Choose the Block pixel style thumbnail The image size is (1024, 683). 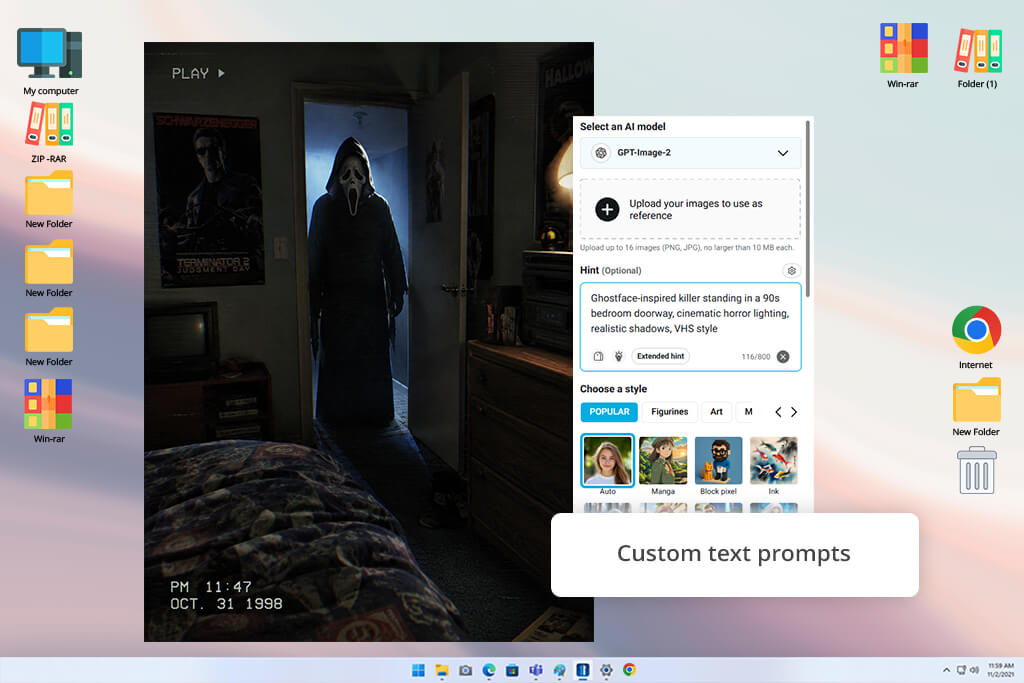[x=718, y=461]
